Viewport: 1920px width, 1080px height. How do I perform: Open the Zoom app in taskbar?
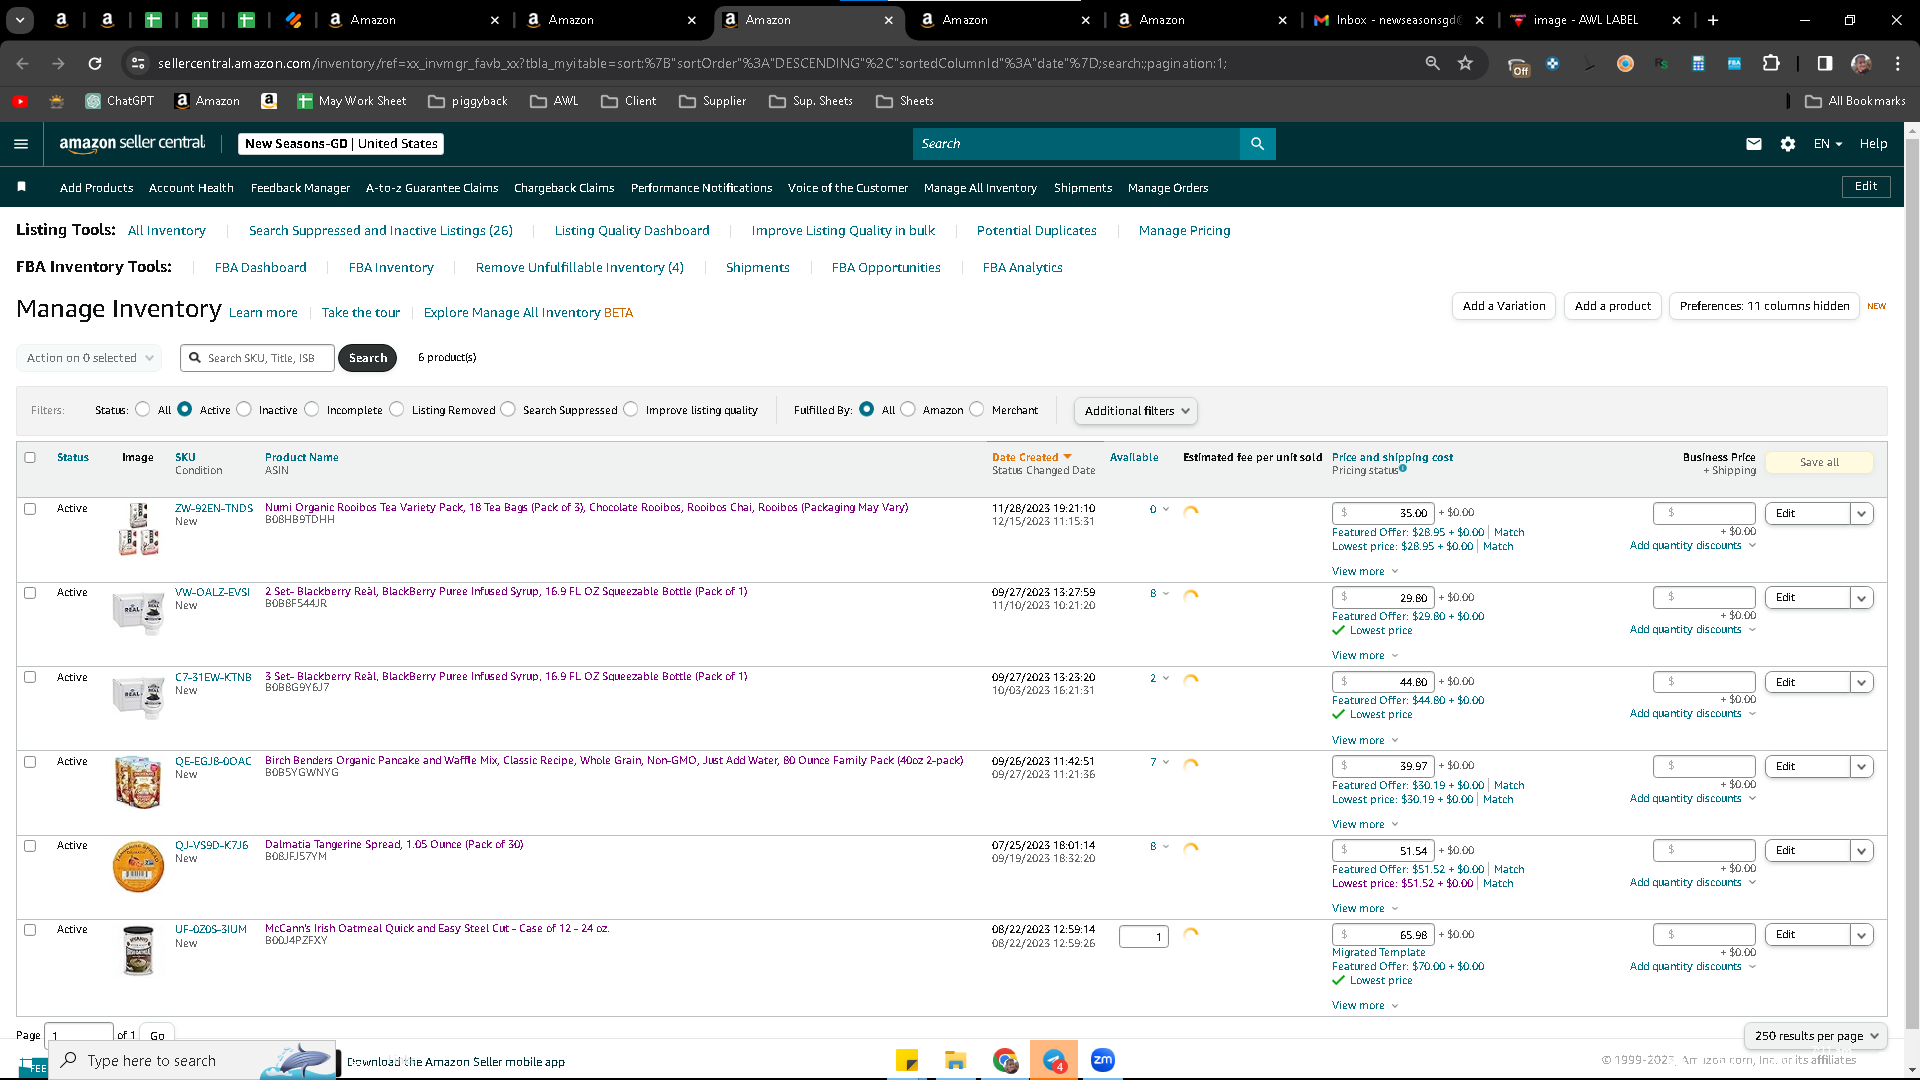click(x=1103, y=1060)
